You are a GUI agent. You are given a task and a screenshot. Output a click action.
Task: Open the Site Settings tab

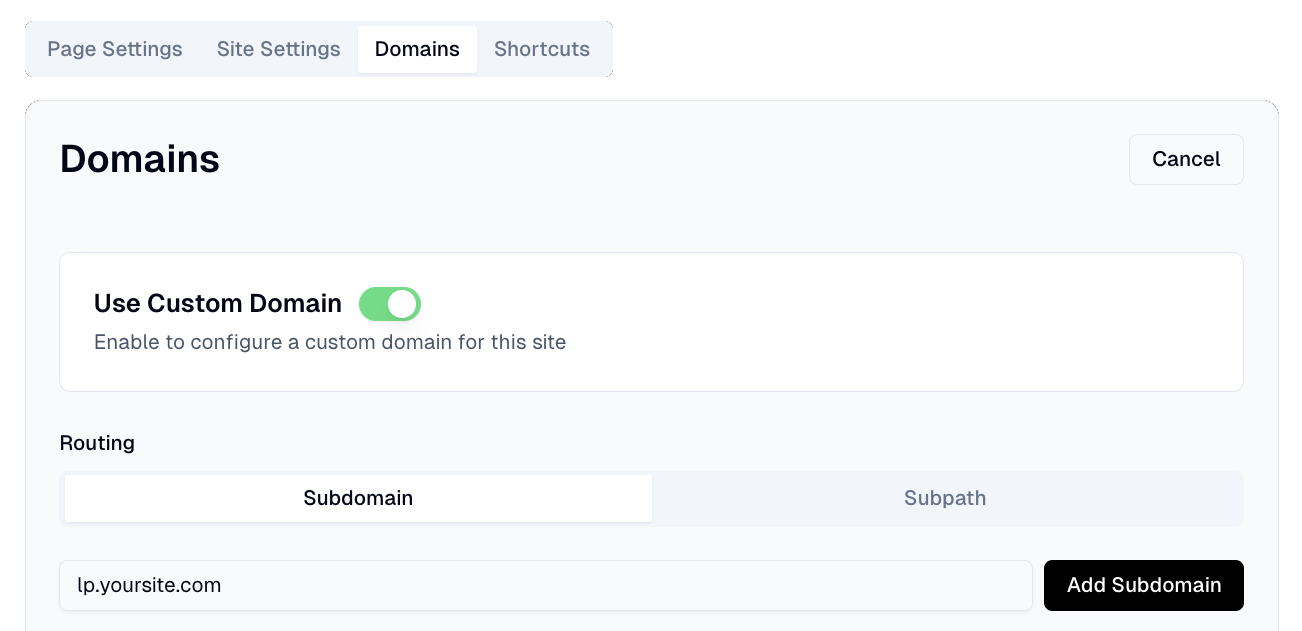click(278, 48)
